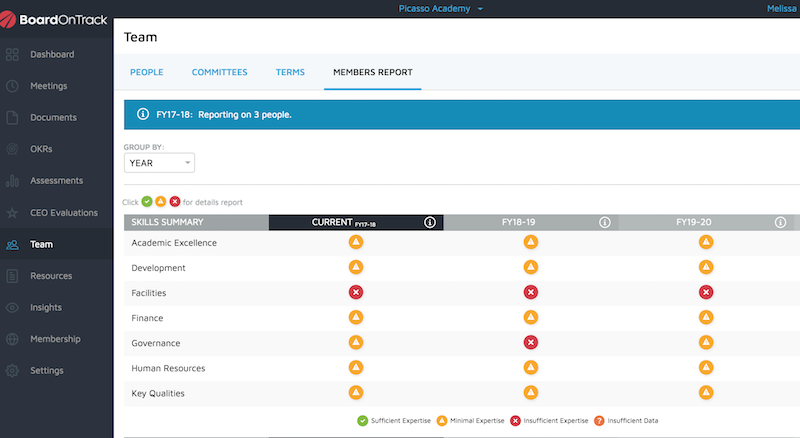Click the Human Resources row label
The width and height of the screenshot is (800, 438).
point(168,369)
